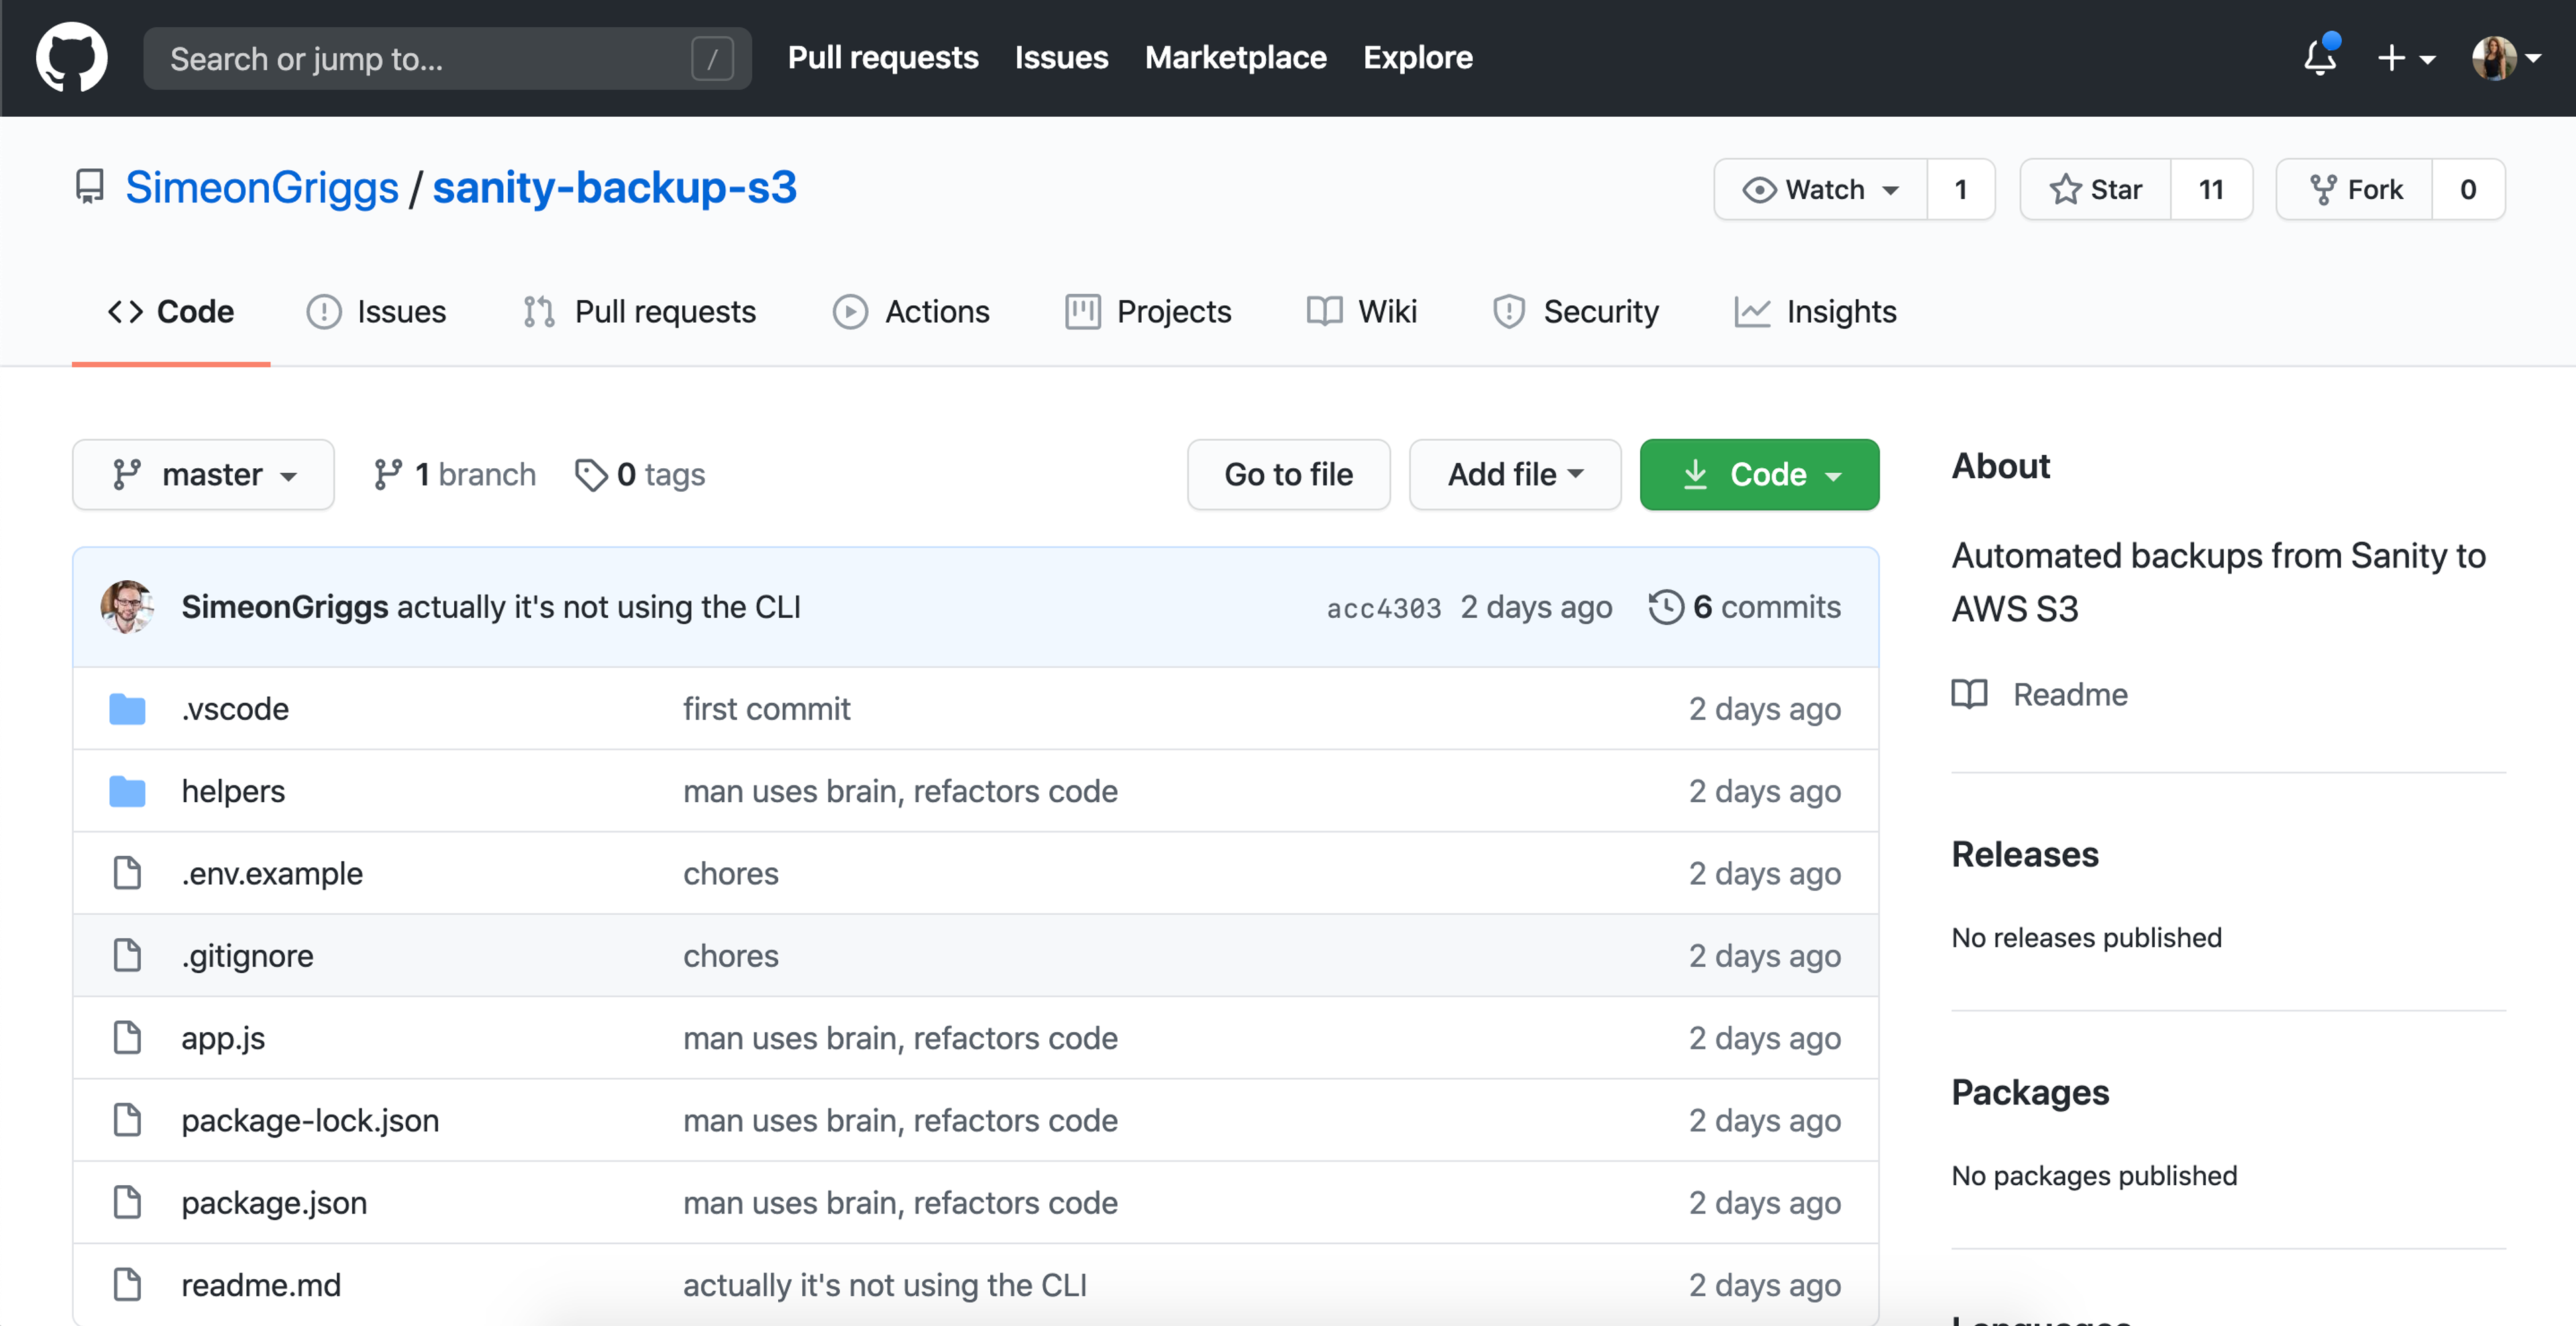Viewport: 2576px width, 1326px height.
Task: Click the helpers folder icon
Action: (127, 791)
